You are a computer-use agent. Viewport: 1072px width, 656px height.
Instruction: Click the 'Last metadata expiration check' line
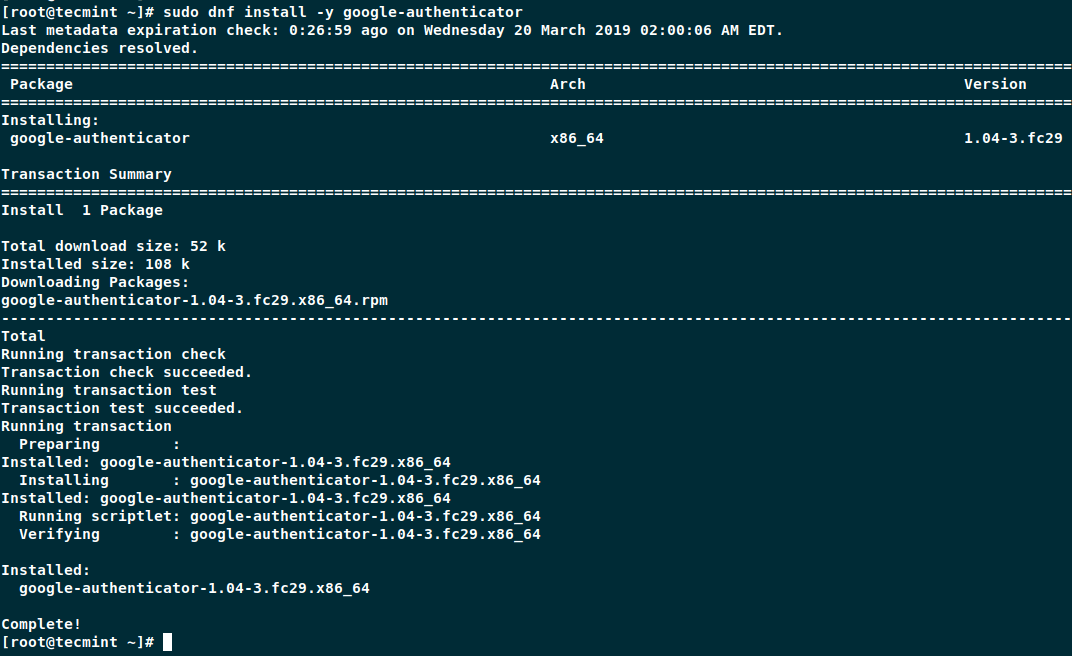392,30
